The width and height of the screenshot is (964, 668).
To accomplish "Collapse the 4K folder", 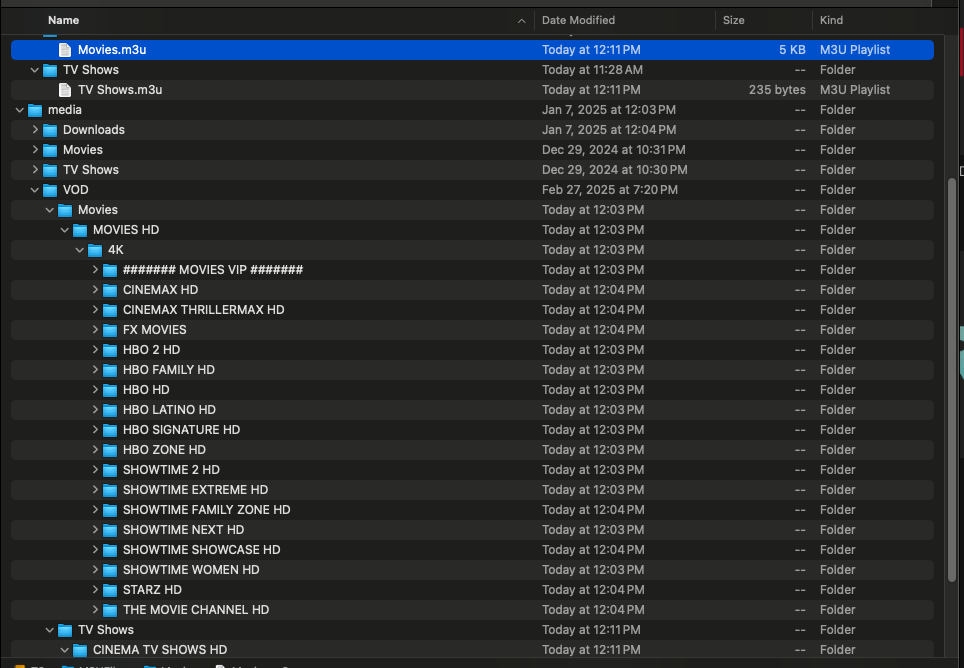I will click(80, 250).
